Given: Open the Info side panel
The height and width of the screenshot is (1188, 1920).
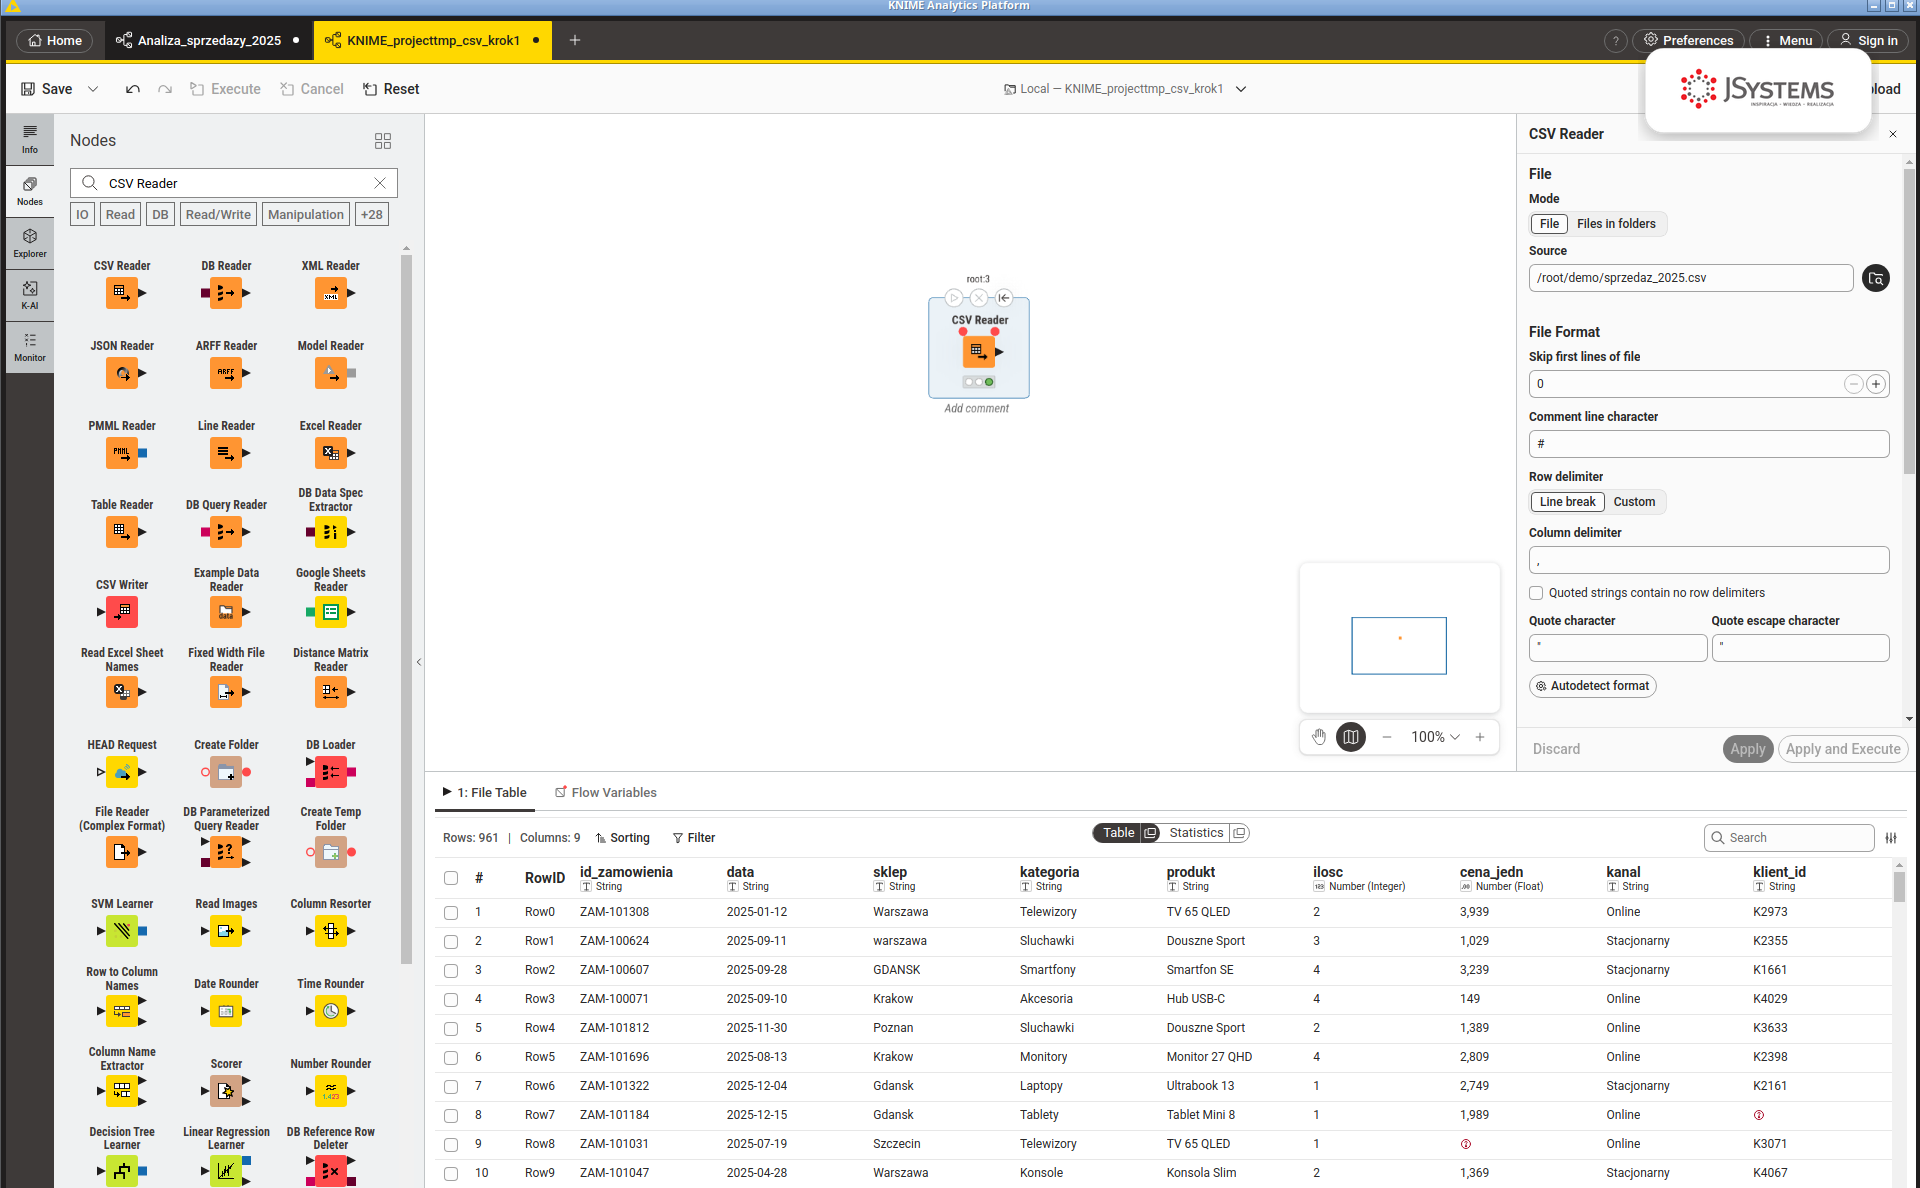Looking at the screenshot, I should pyautogui.click(x=30, y=139).
